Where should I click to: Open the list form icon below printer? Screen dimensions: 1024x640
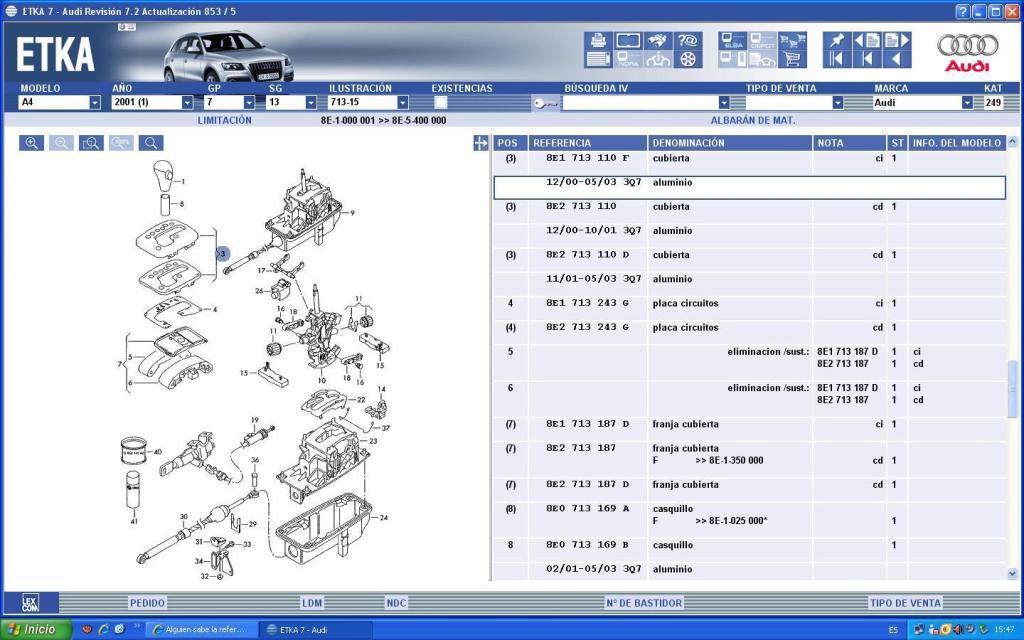(598, 59)
